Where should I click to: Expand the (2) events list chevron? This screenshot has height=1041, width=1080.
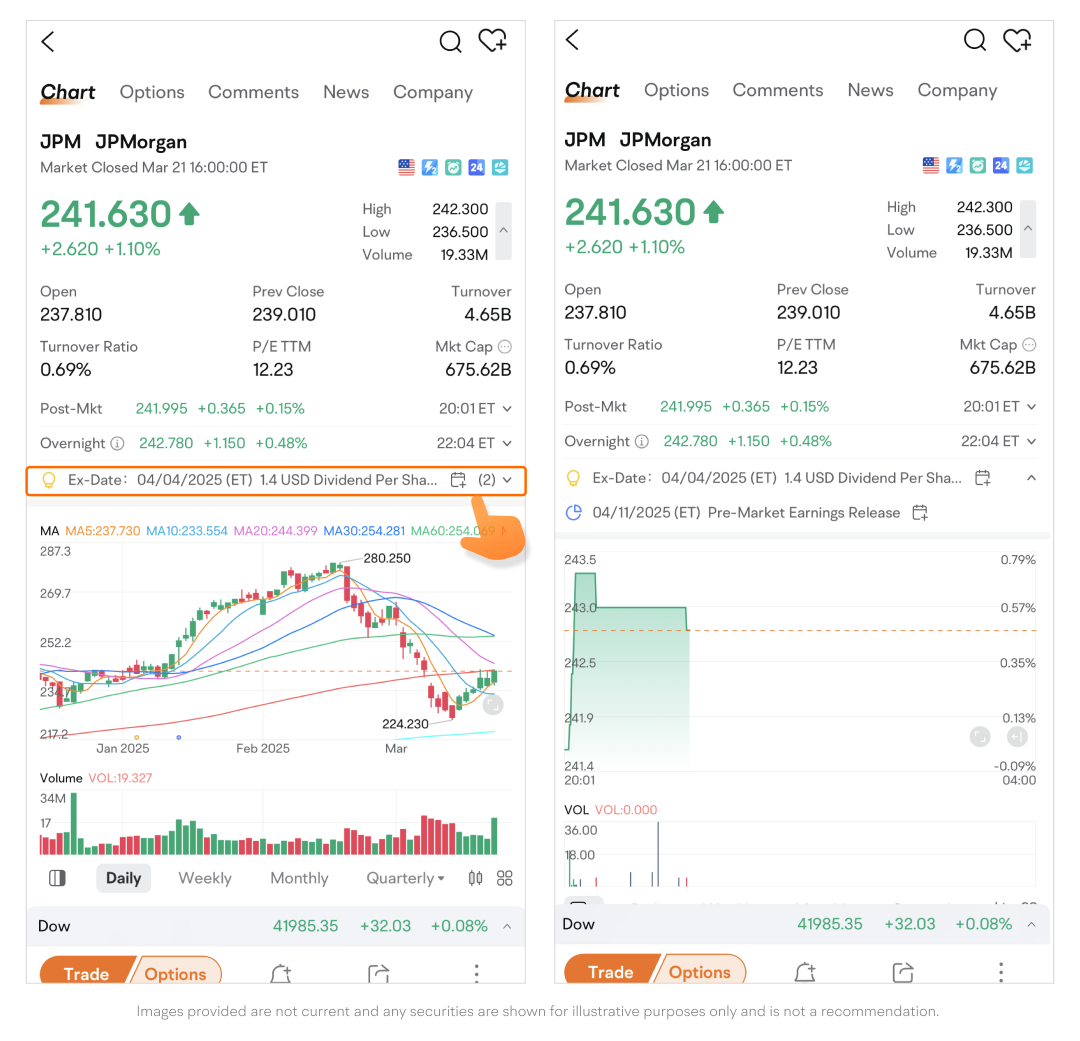click(508, 480)
